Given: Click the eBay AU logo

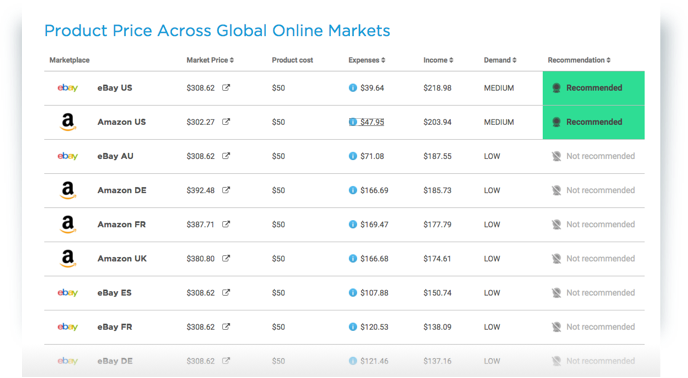Looking at the screenshot, I should [68, 156].
